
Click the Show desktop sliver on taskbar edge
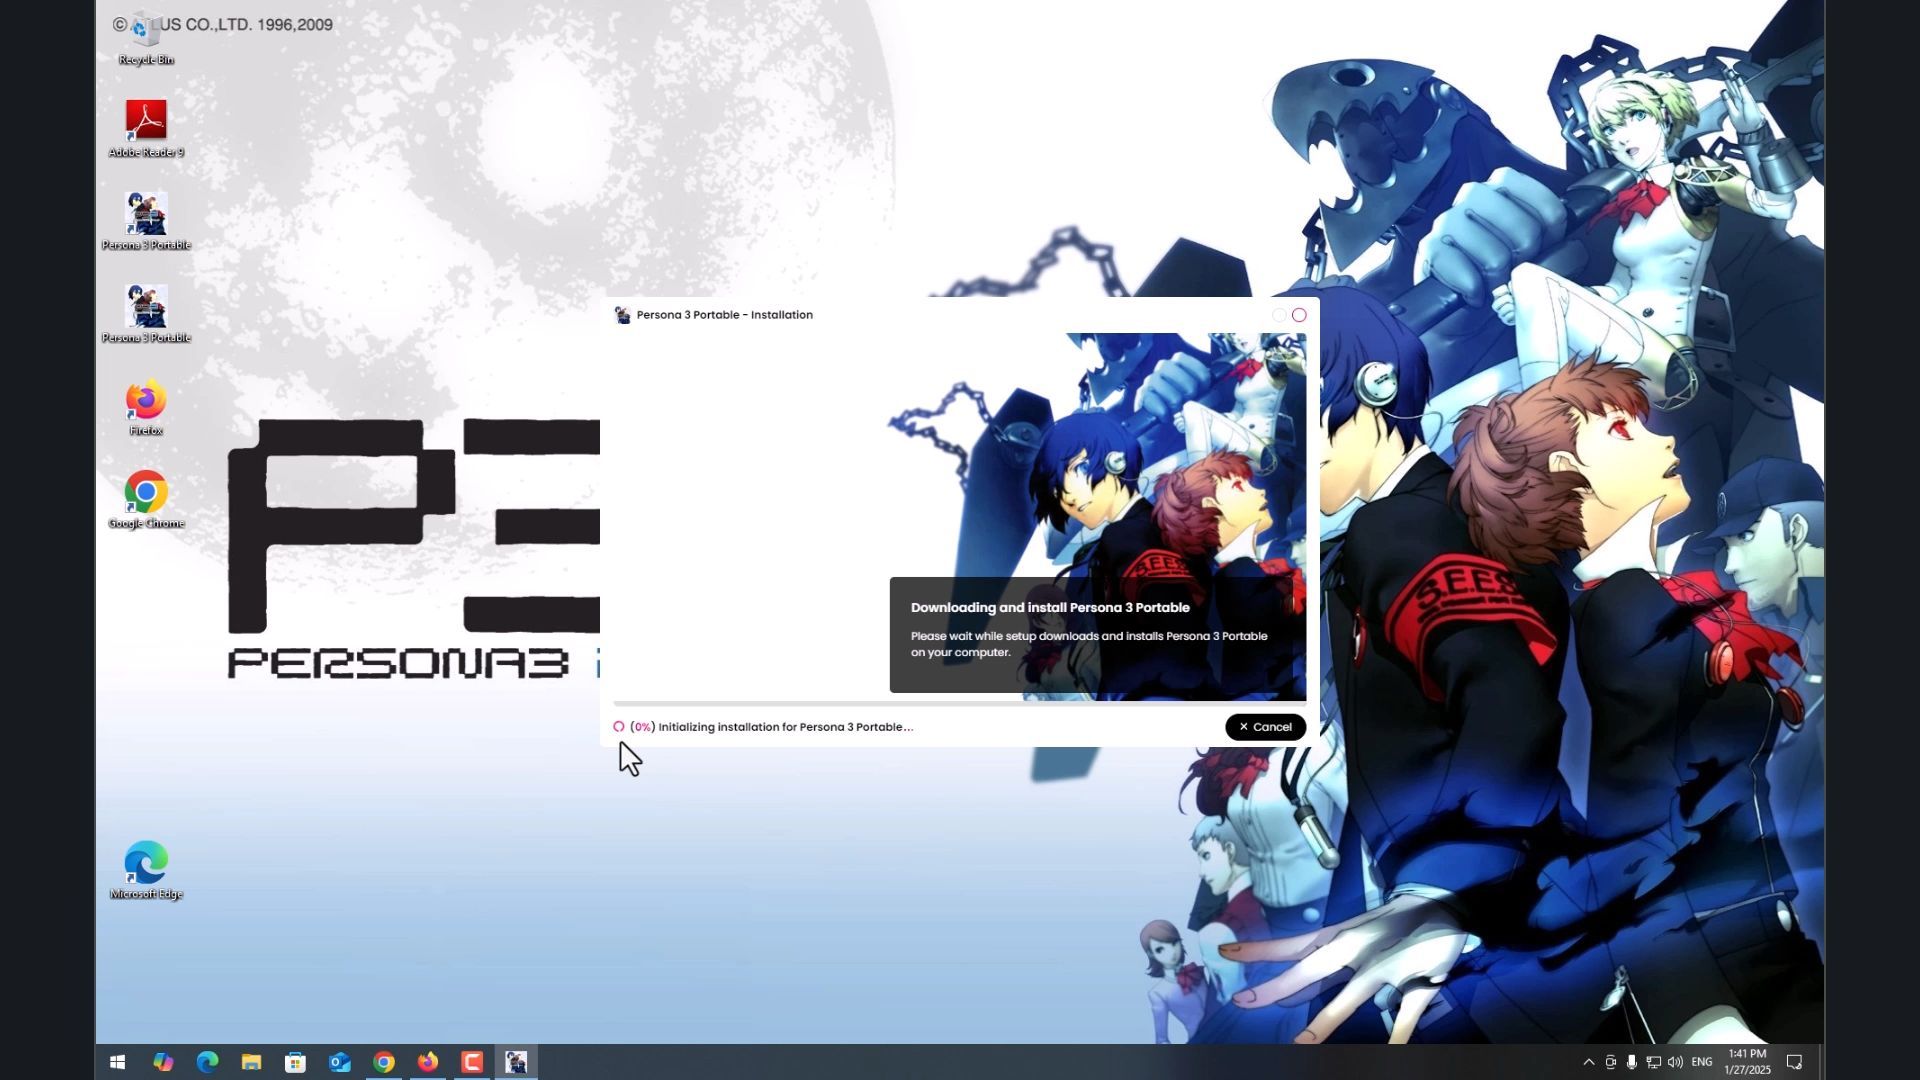click(x=1821, y=1062)
